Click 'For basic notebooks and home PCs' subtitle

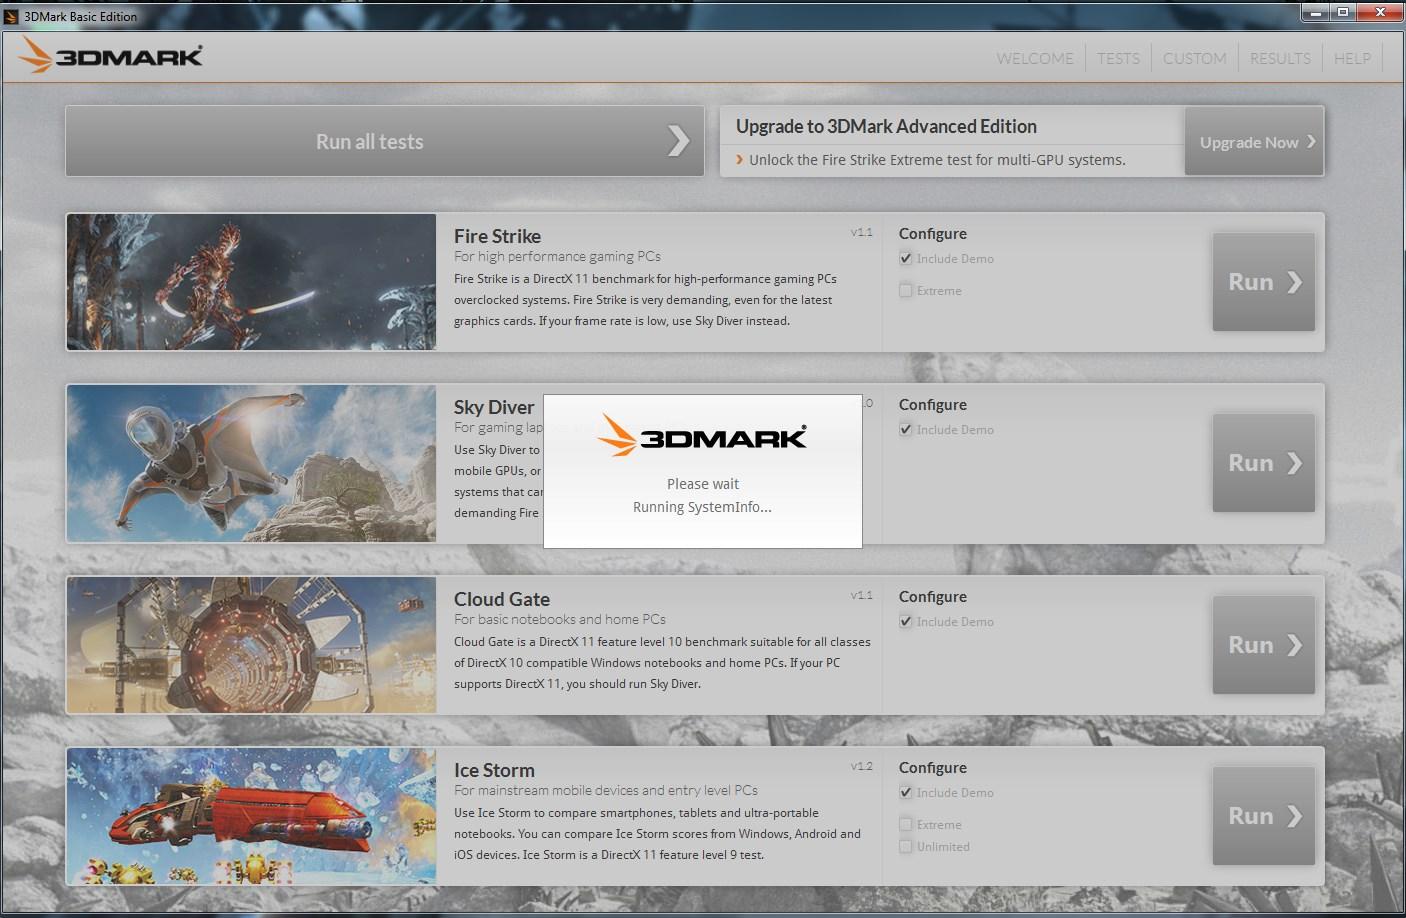(x=560, y=619)
